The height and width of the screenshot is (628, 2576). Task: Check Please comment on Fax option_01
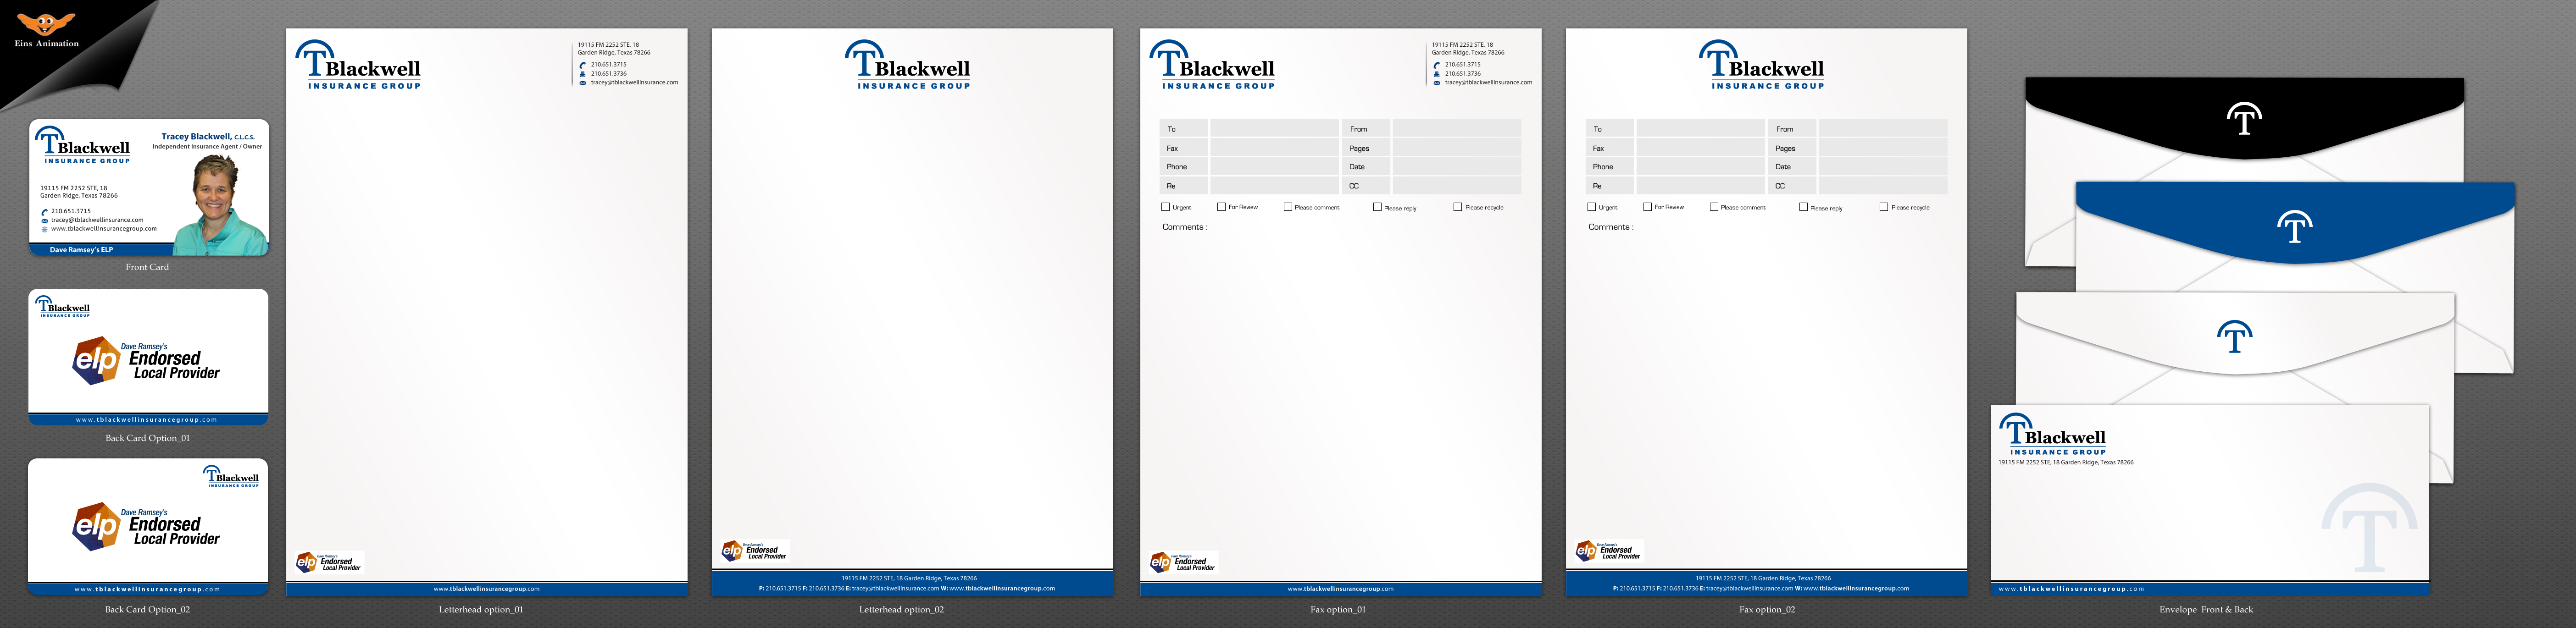[1288, 207]
